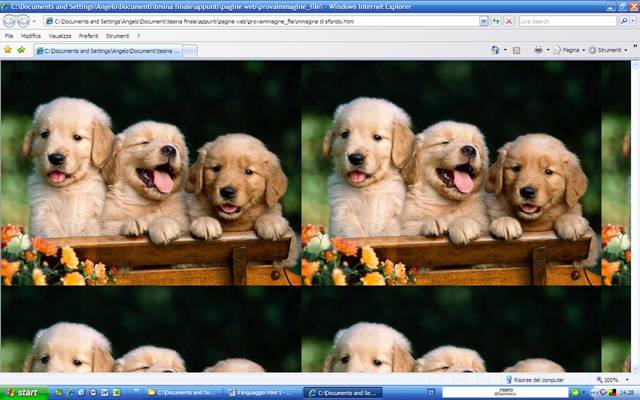Click the browser Back arrow button
The width and height of the screenshot is (640, 400).
coord(9,21)
